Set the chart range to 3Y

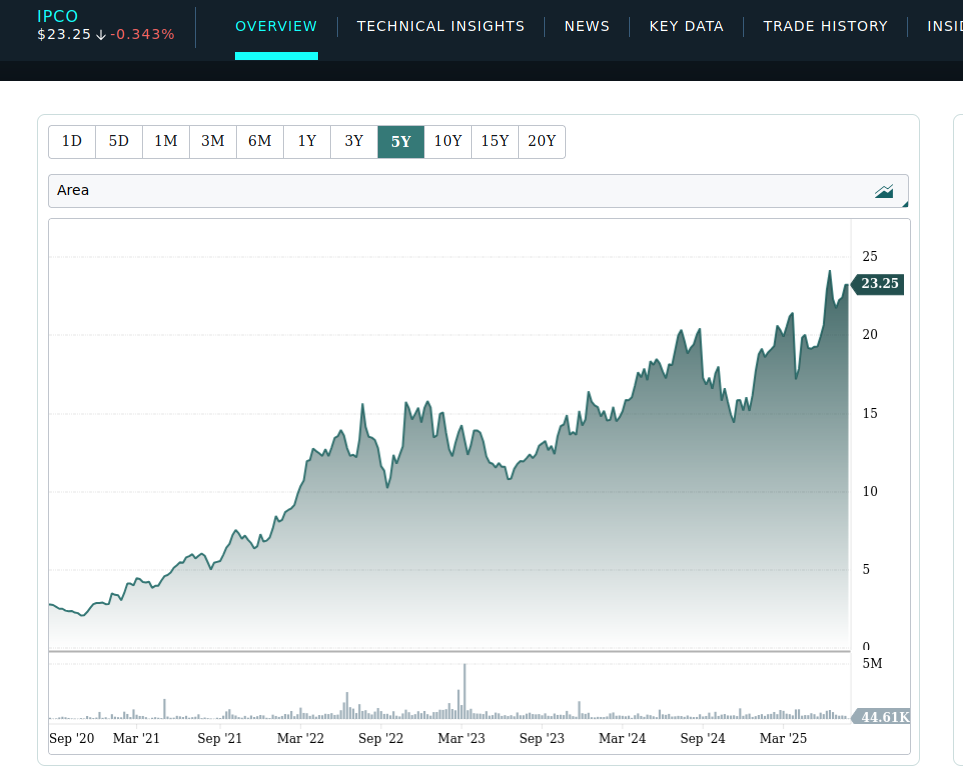[x=354, y=142]
